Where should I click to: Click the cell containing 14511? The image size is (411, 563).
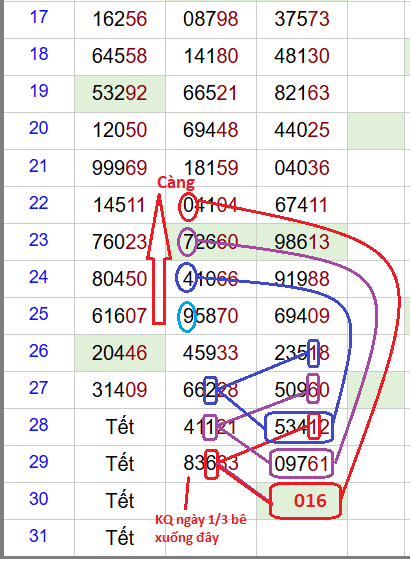pyautogui.click(x=120, y=205)
